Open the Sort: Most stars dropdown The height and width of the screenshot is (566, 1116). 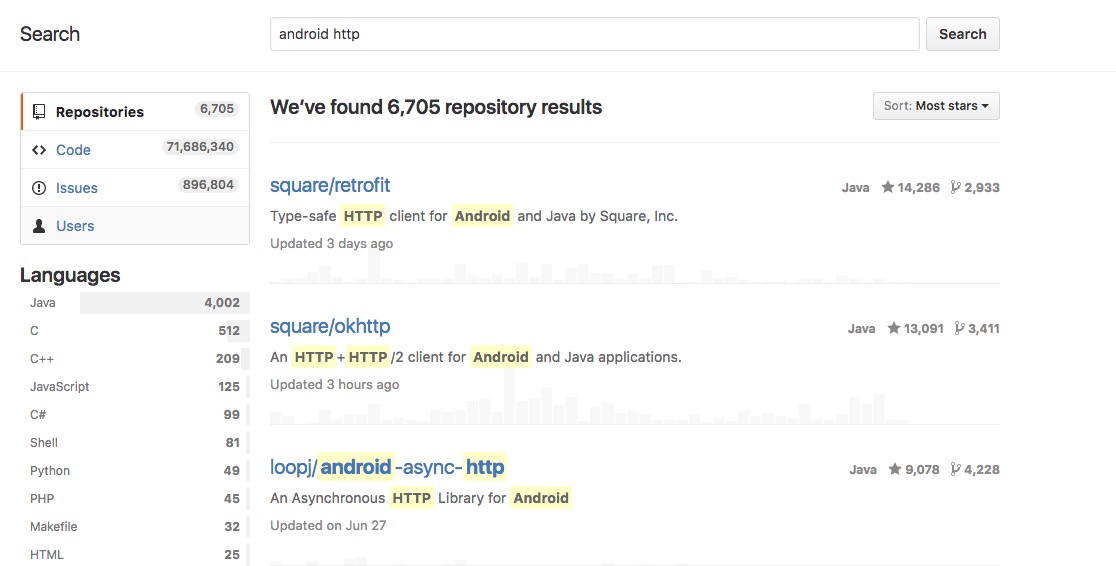[x=936, y=106]
